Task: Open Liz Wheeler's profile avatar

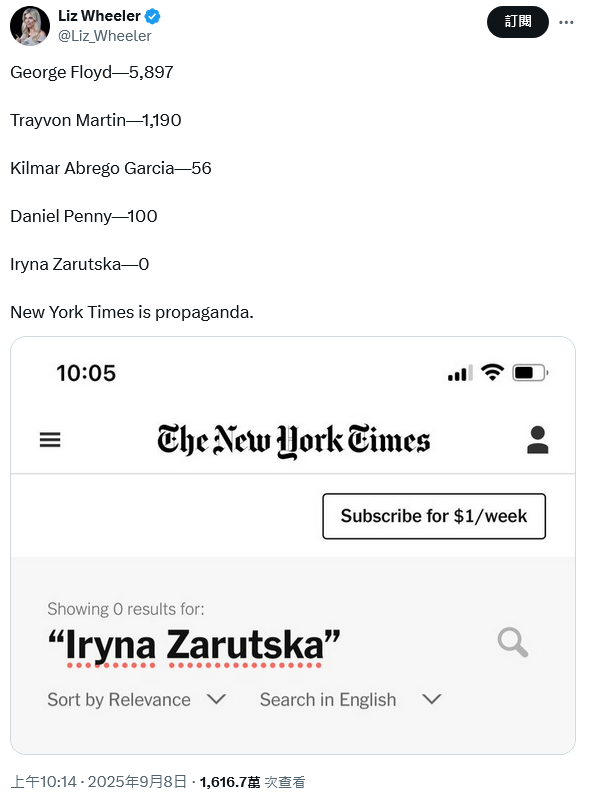Action: 30,26
